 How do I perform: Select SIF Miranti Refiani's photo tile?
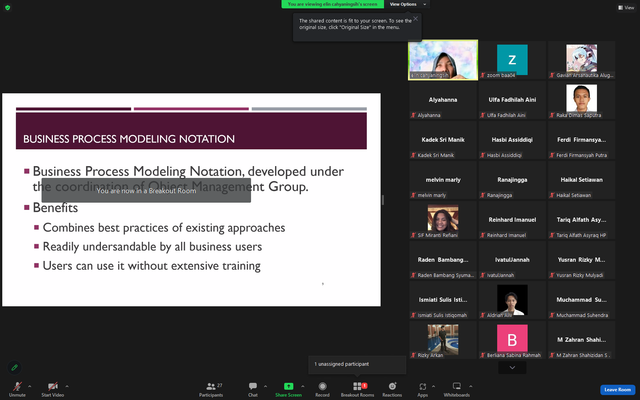[443, 220]
